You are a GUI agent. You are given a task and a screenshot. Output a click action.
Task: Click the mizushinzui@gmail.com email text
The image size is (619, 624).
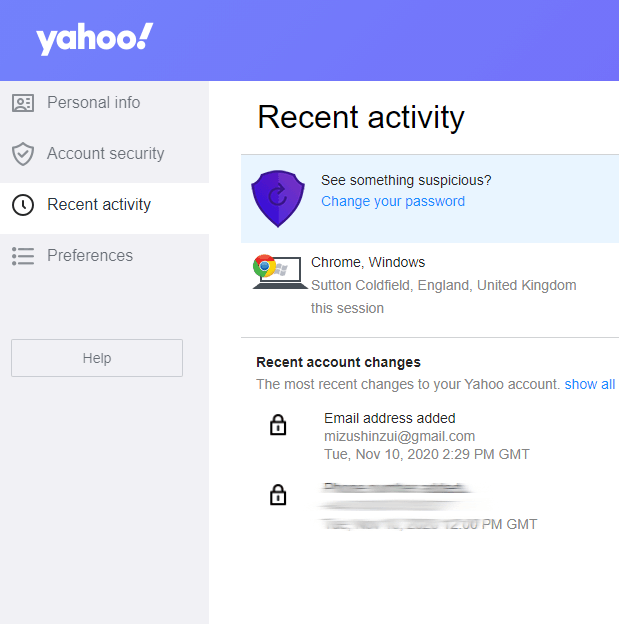pyautogui.click(x=400, y=436)
